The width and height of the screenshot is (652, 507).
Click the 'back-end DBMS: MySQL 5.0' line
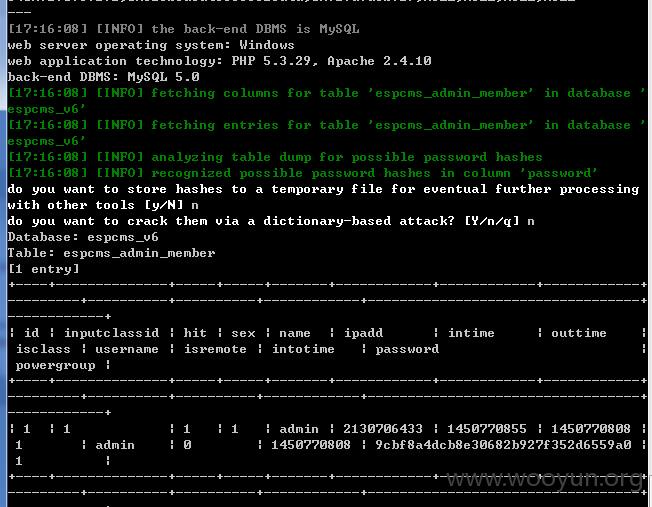104,77
